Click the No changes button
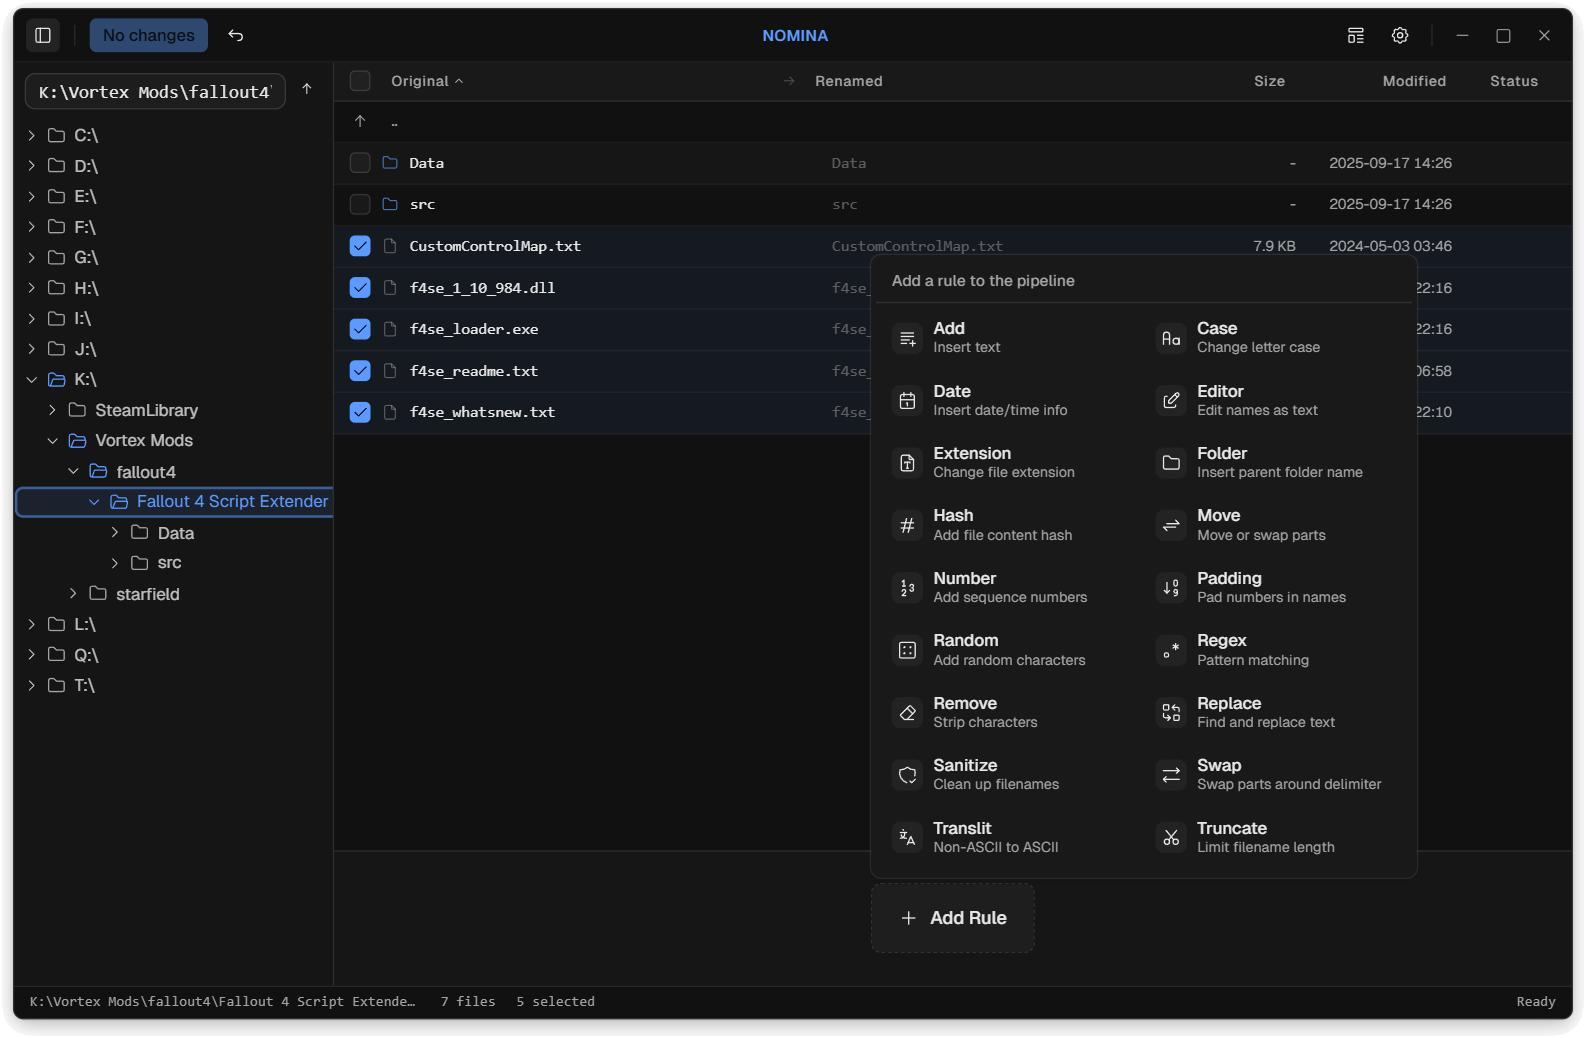This screenshot has width=1586, height=1038. 149,36
